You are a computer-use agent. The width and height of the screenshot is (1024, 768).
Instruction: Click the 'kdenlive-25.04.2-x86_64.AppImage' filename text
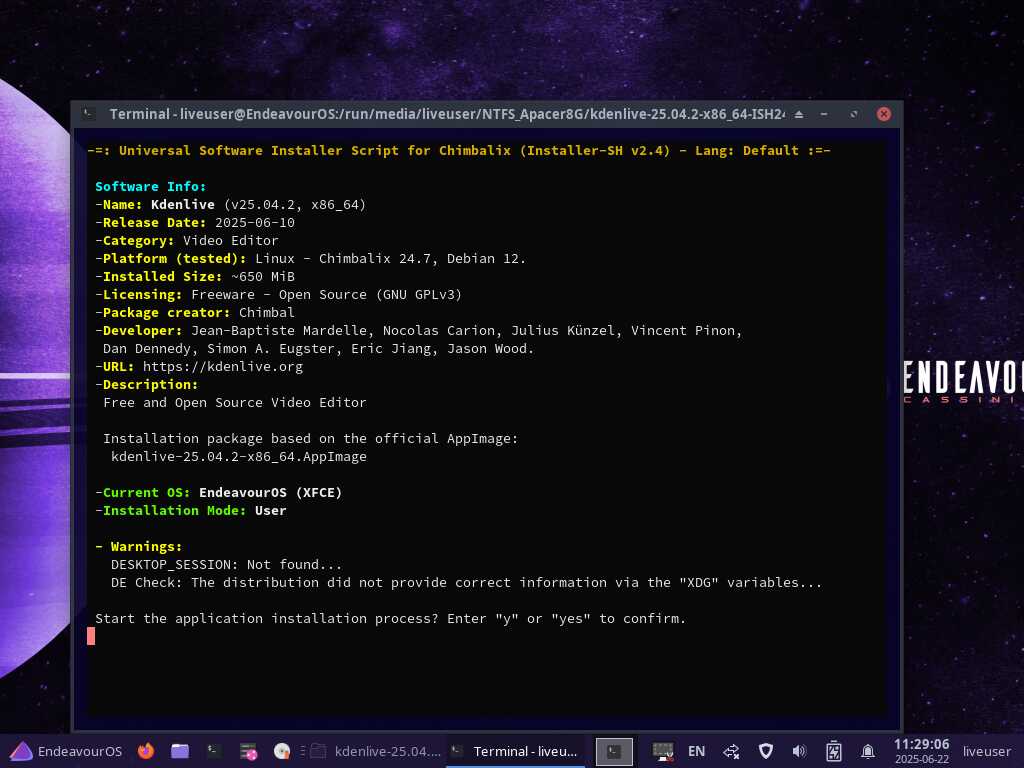point(238,456)
